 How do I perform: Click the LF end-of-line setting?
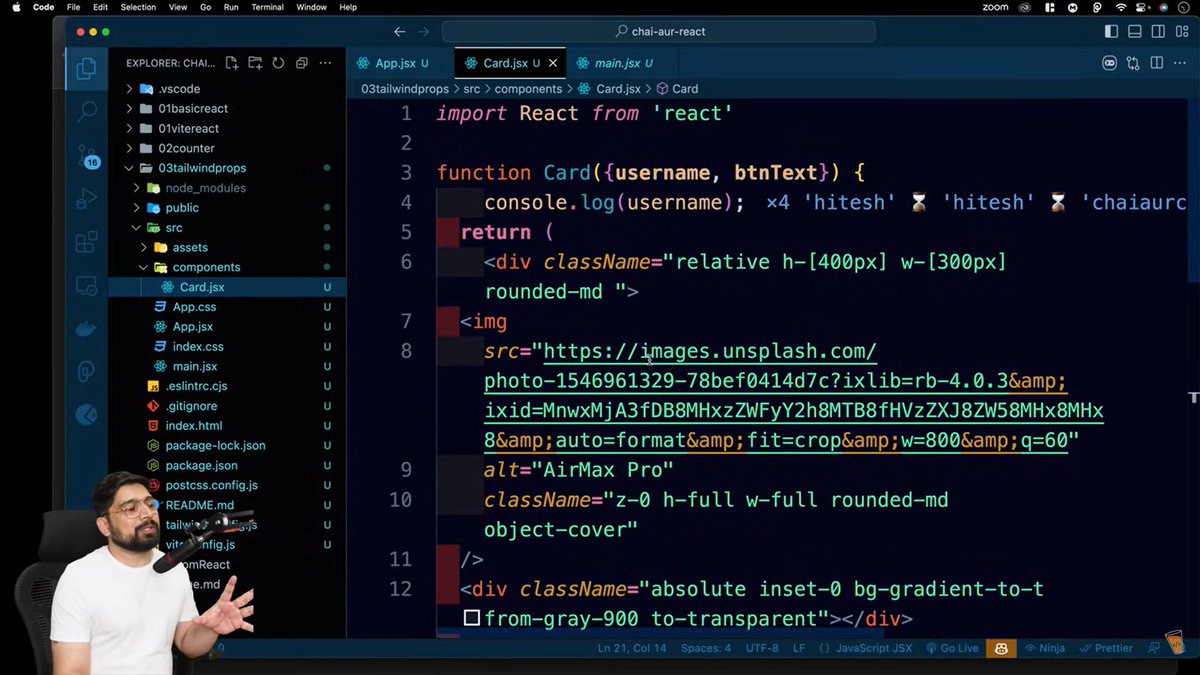point(799,648)
